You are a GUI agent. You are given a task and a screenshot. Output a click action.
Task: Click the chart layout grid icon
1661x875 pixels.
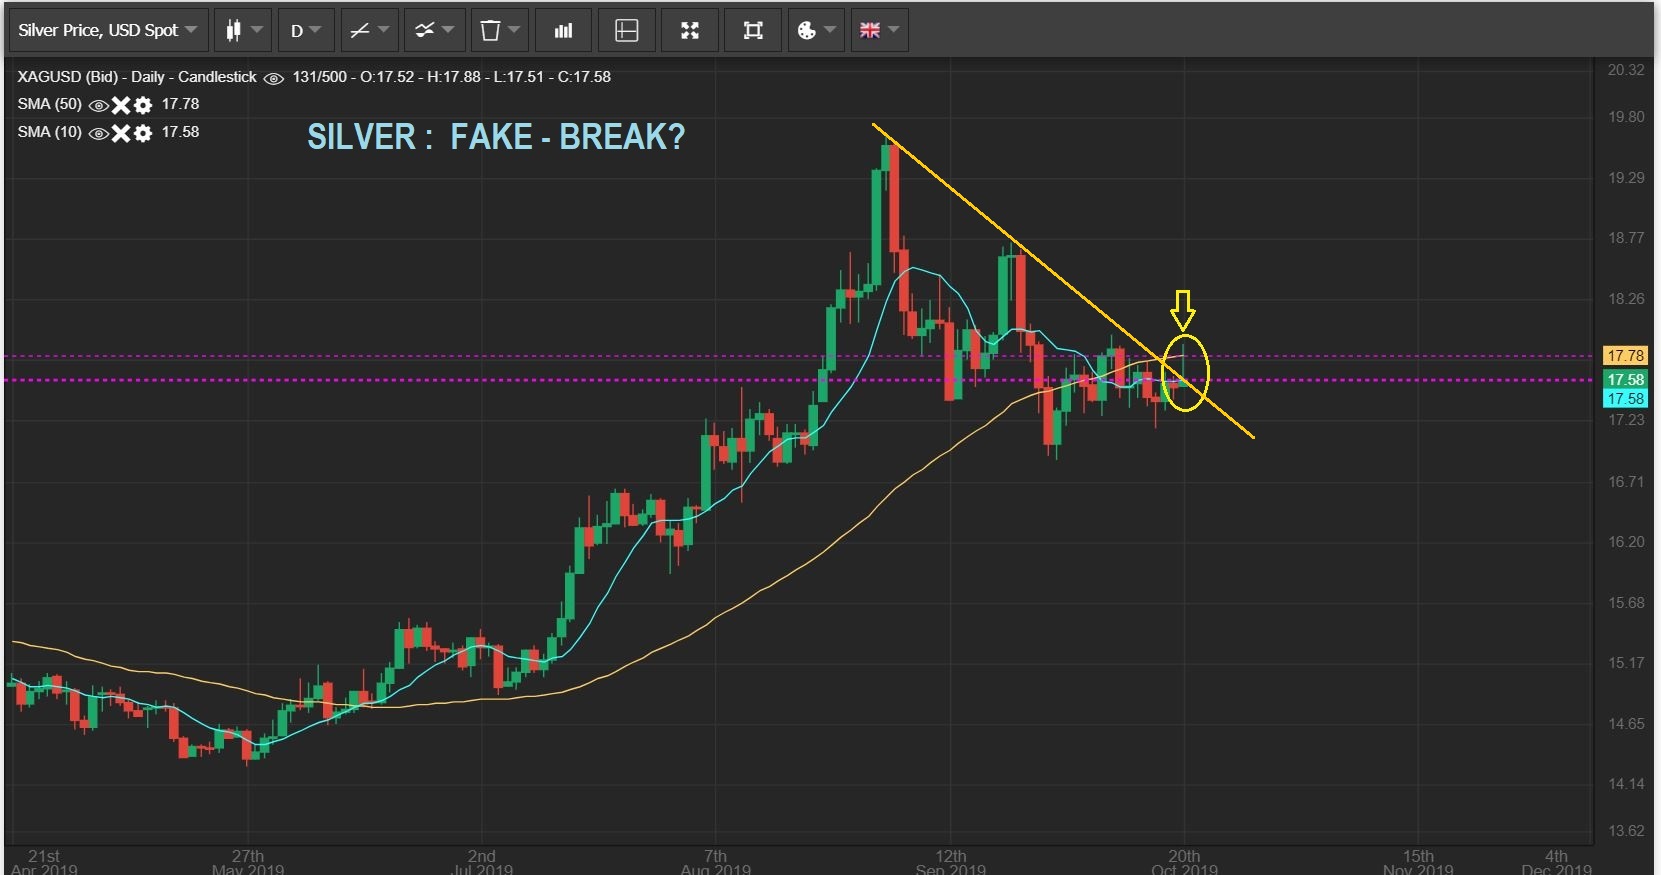click(x=627, y=30)
